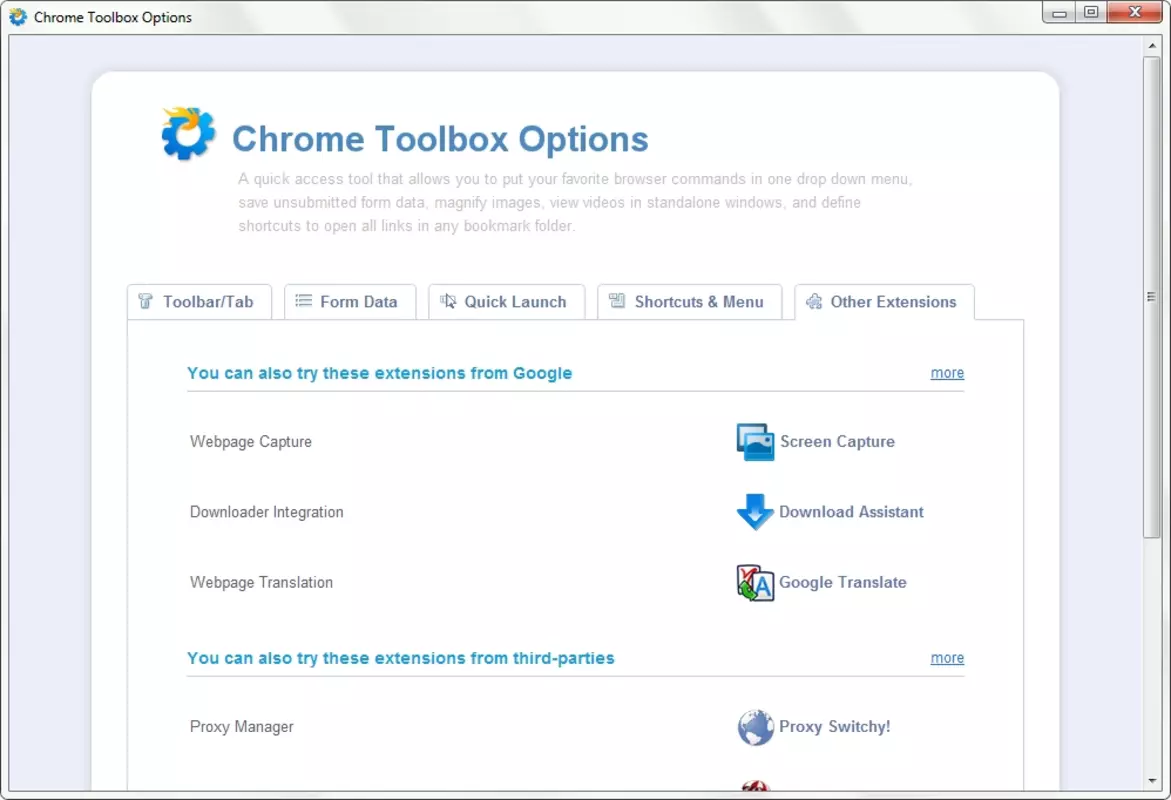The width and height of the screenshot is (1171, 800).
Task: Switch to the Toolbar/Tab tab
Action: coord(199,302)
